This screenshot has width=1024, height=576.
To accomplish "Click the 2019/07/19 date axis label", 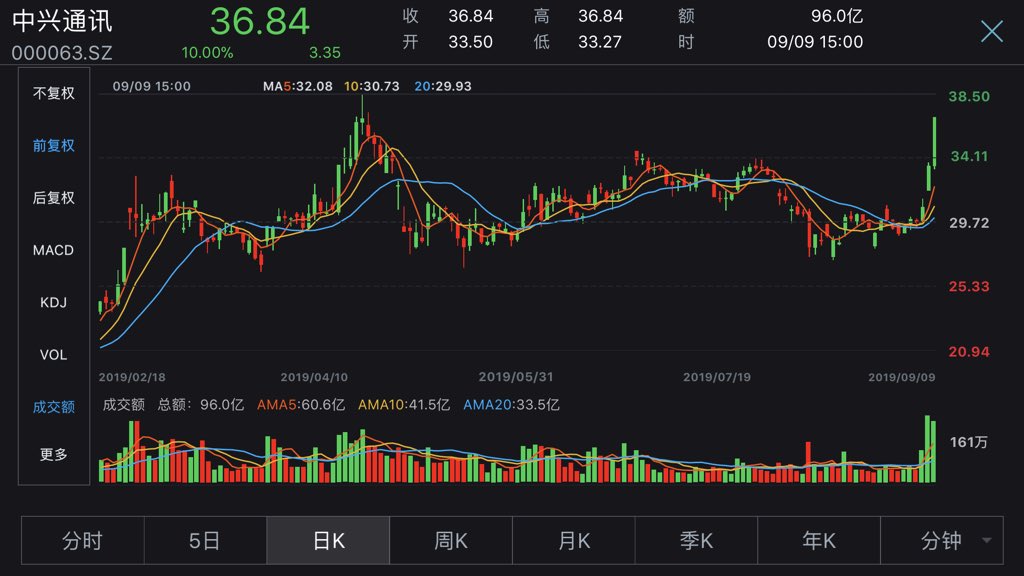I will pos(717,377).
